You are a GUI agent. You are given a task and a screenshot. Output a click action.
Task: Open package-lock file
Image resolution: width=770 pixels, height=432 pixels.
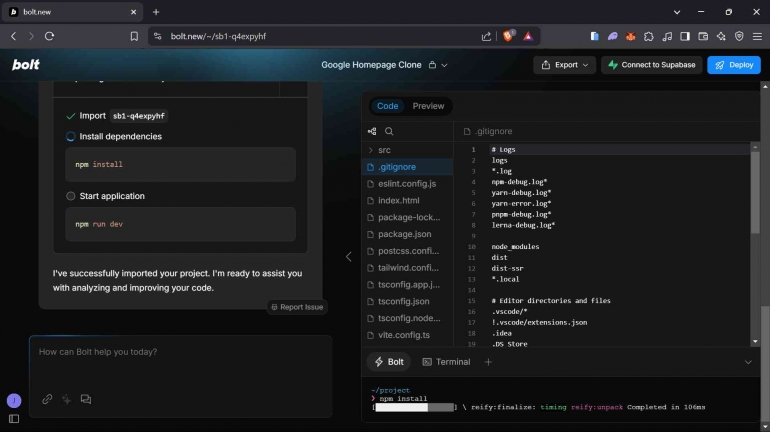(x=407, y=217)
